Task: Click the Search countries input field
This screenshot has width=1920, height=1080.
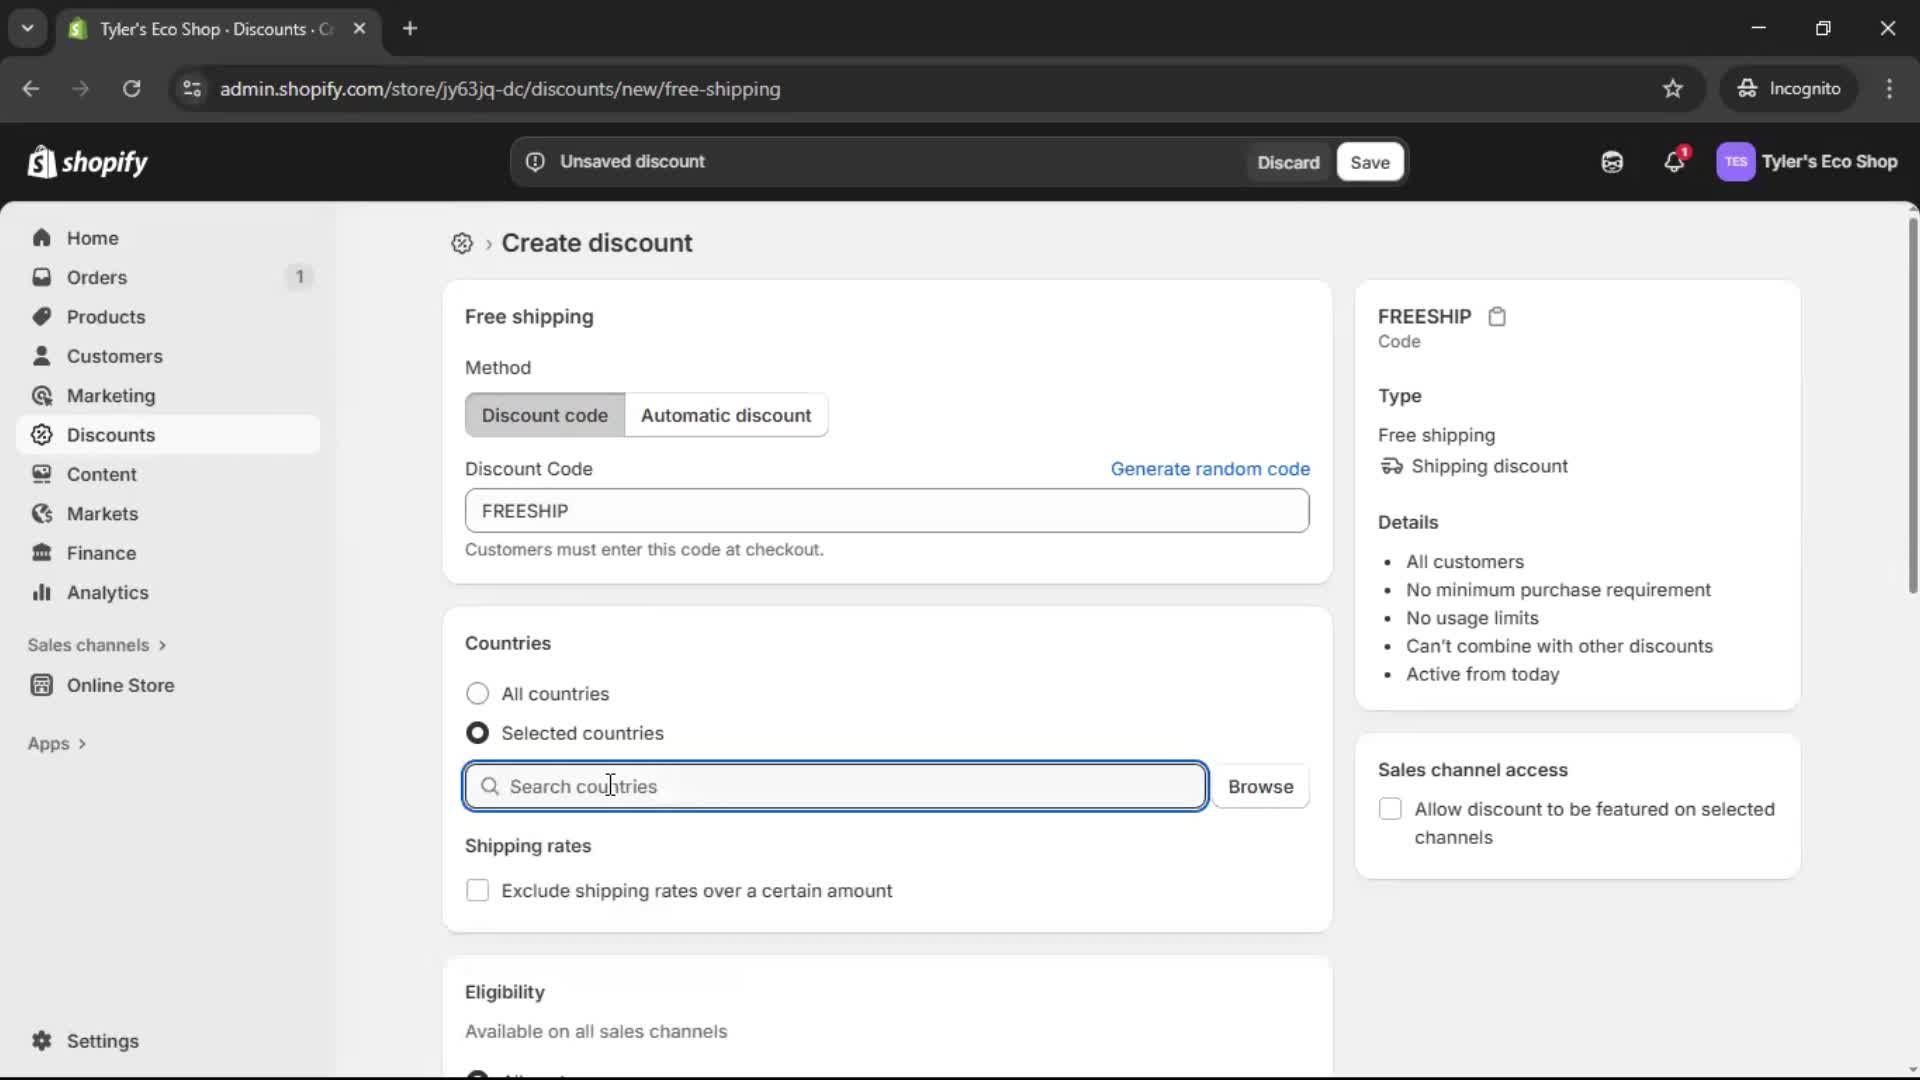Action: pyautogui.click(x=835, y=786)
